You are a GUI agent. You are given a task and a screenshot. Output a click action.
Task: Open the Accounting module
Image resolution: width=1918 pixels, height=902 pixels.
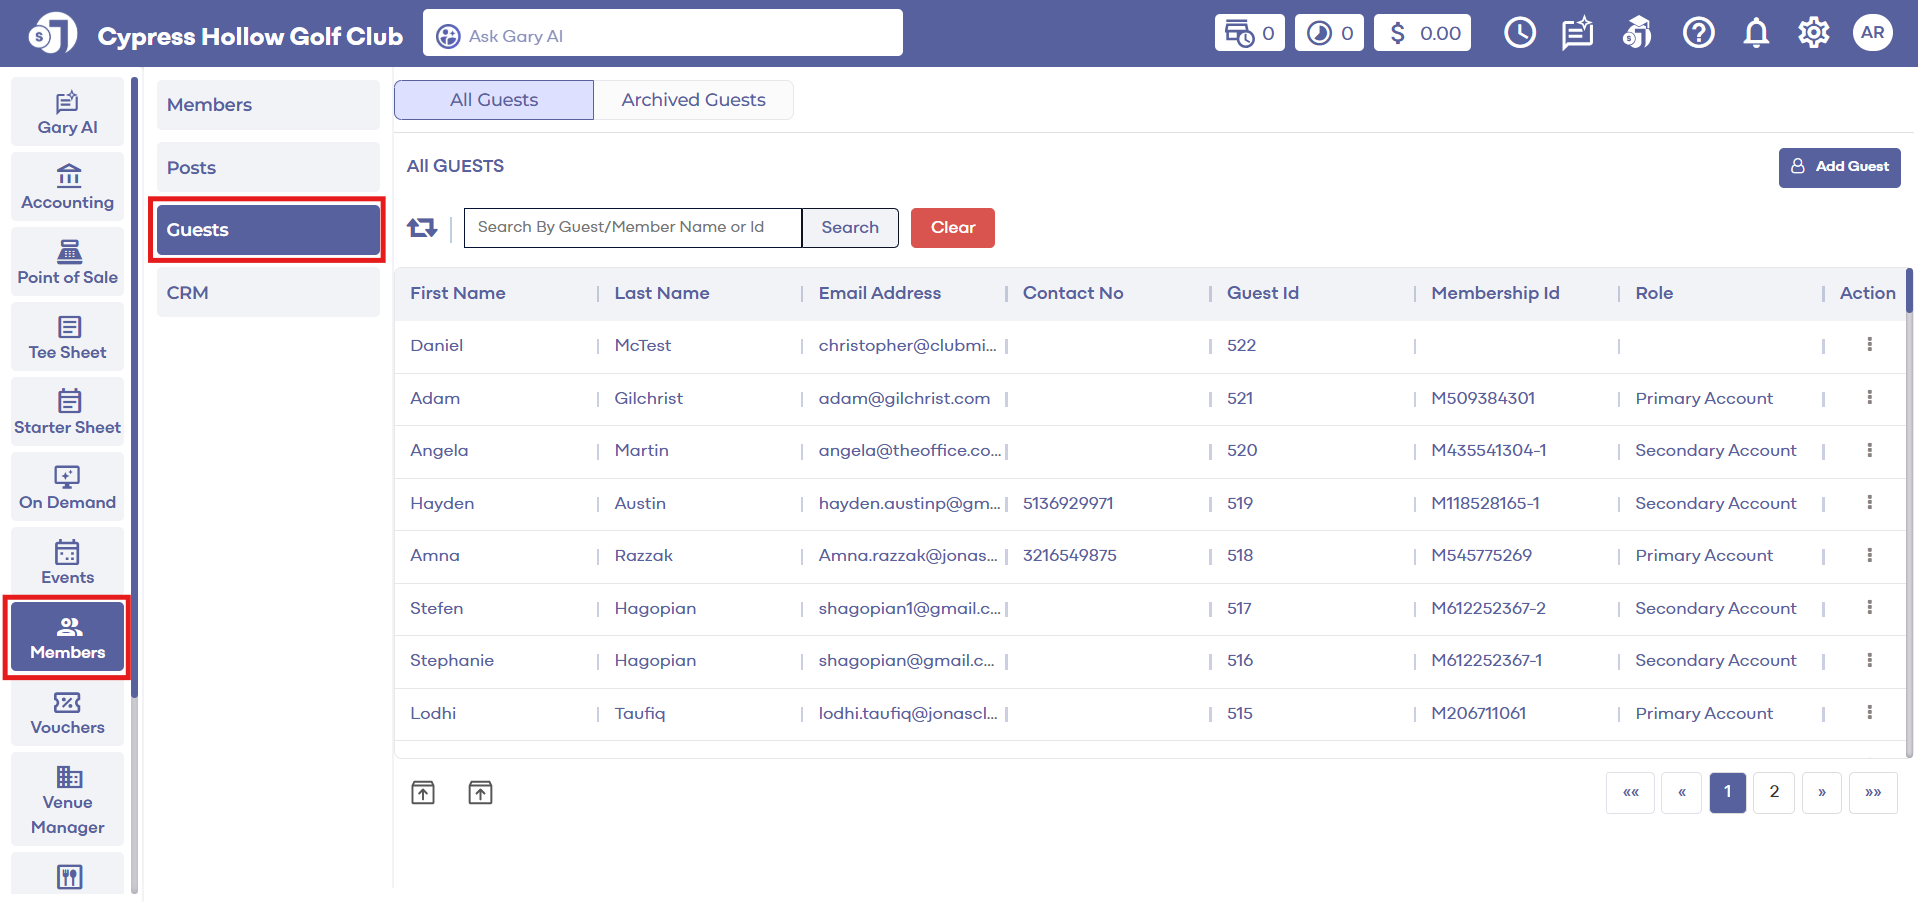[x=67, y=188]
